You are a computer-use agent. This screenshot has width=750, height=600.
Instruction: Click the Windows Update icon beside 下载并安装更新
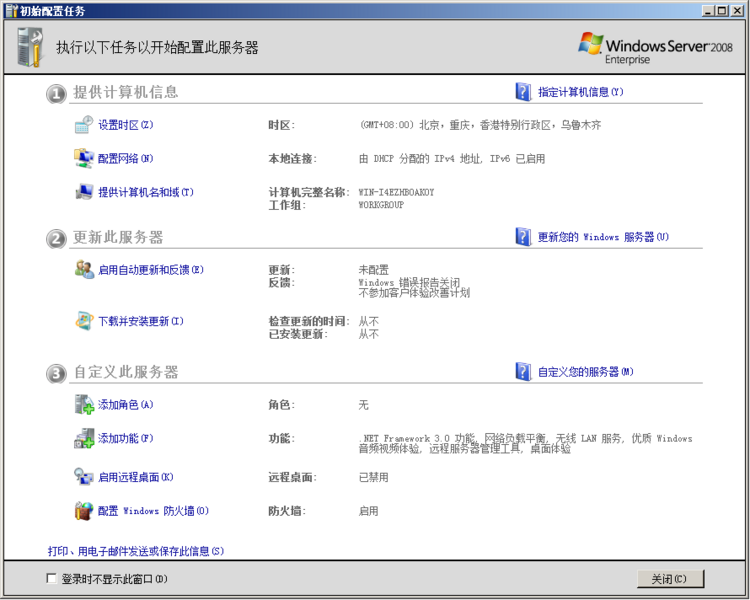point(84,321)
